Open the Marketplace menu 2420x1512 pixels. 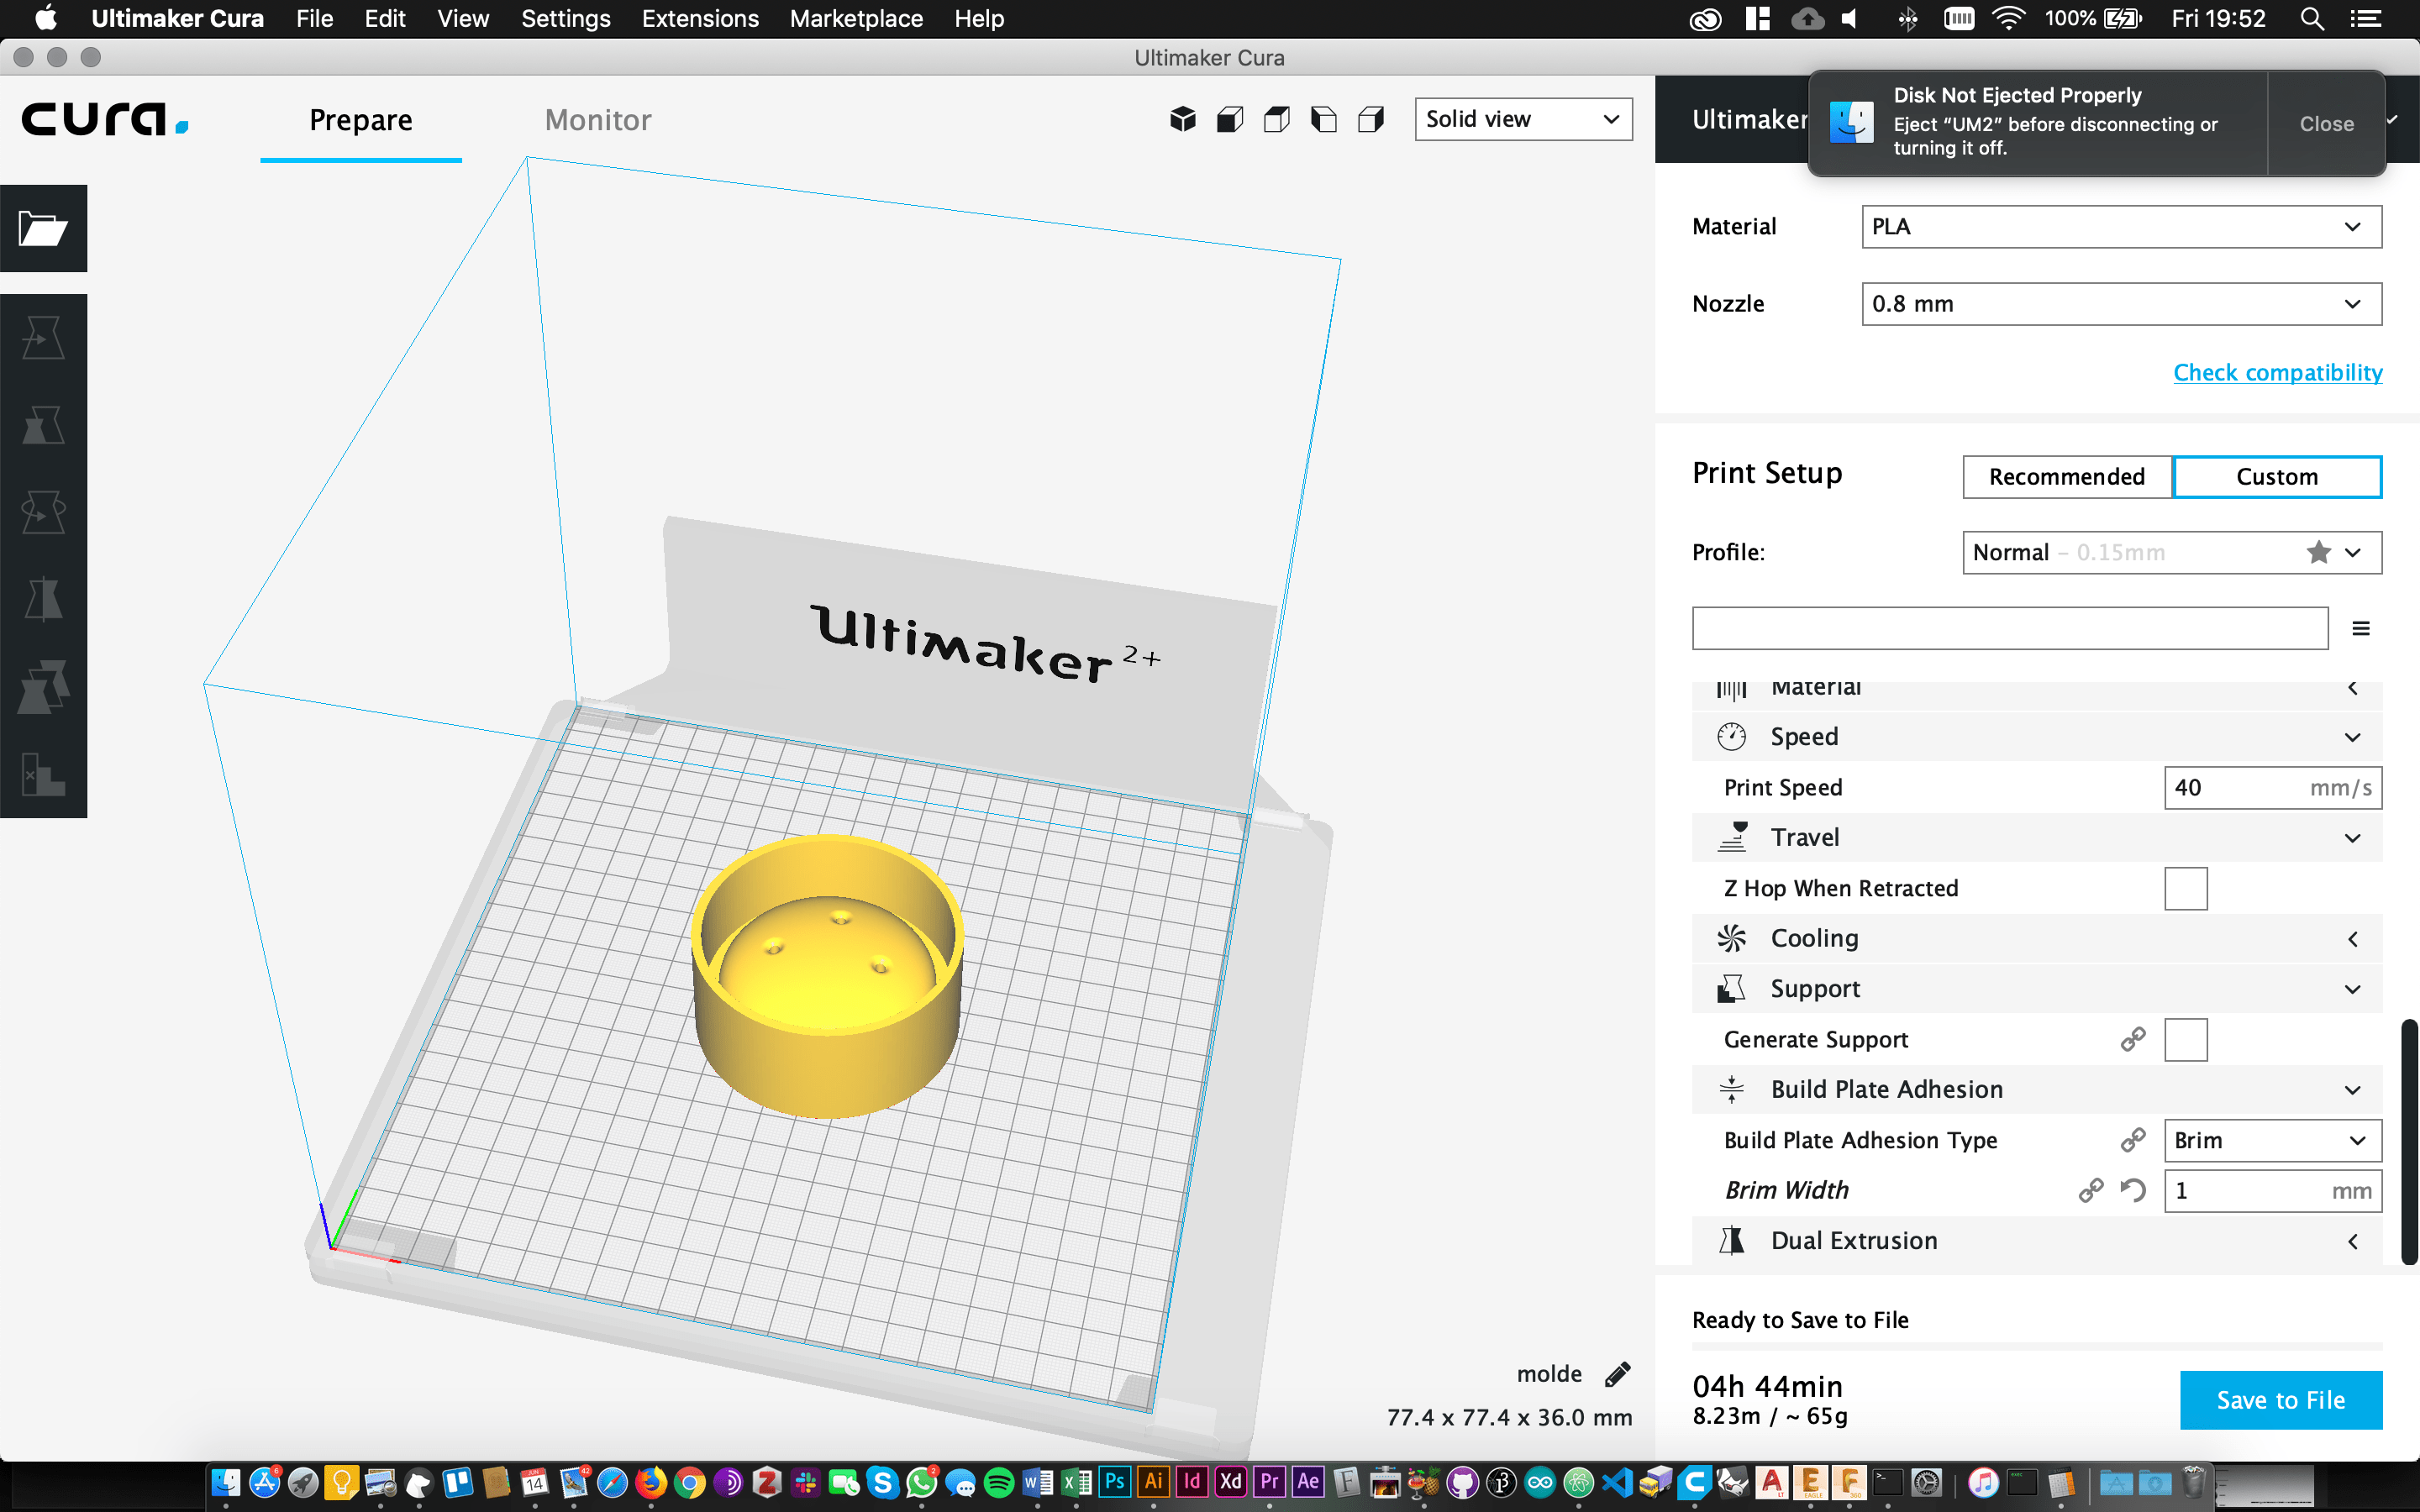pyautogui.click(x=856, y=19)
